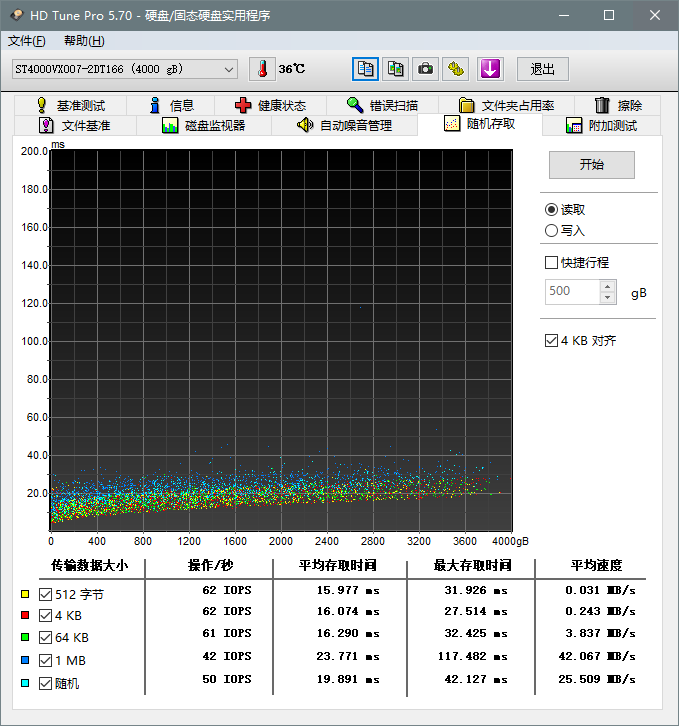Uncheck the 1 MB transfer size checkbox

point(45,660)
